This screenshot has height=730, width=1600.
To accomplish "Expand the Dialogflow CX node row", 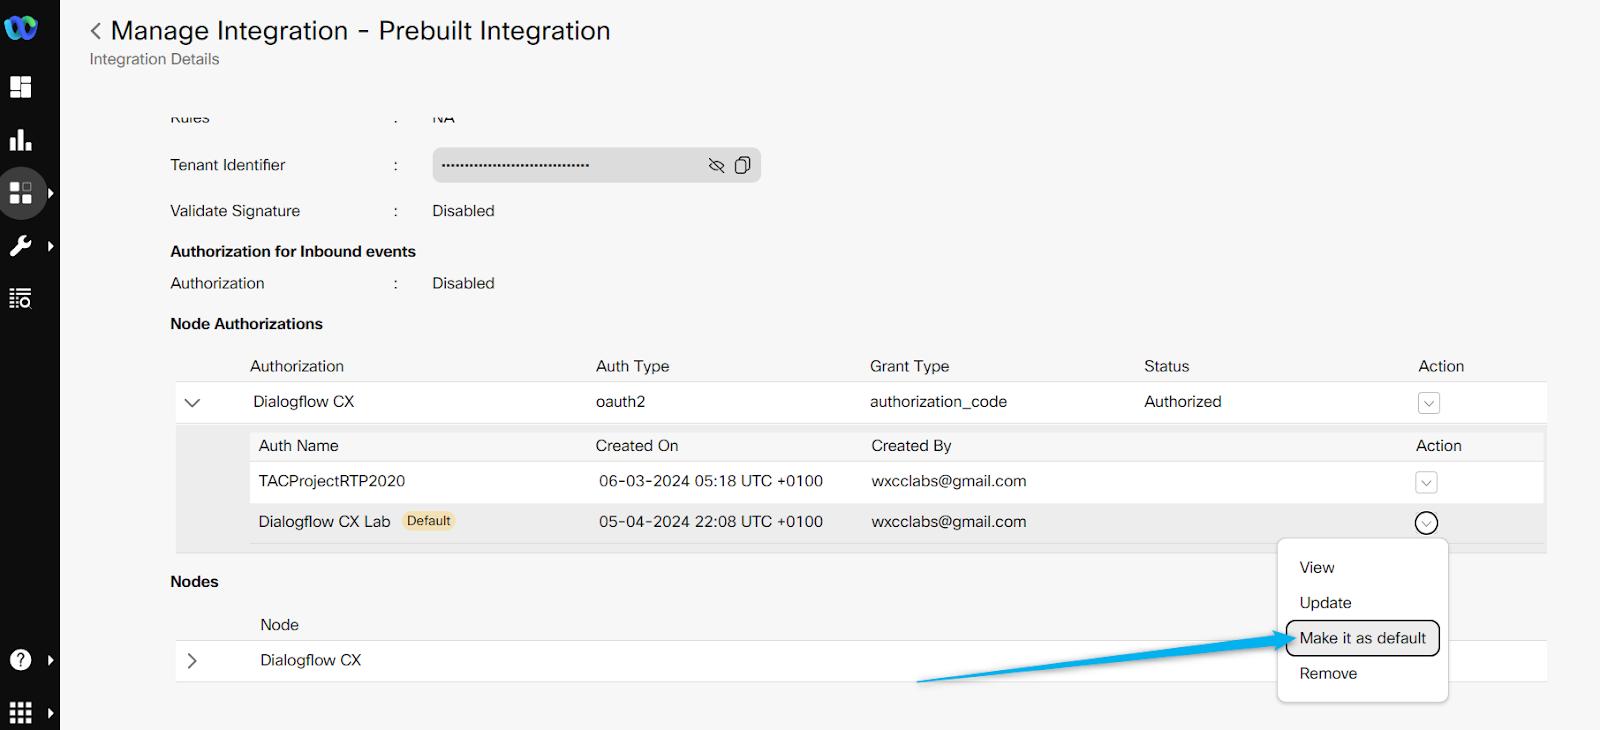I will click(192, 661).
